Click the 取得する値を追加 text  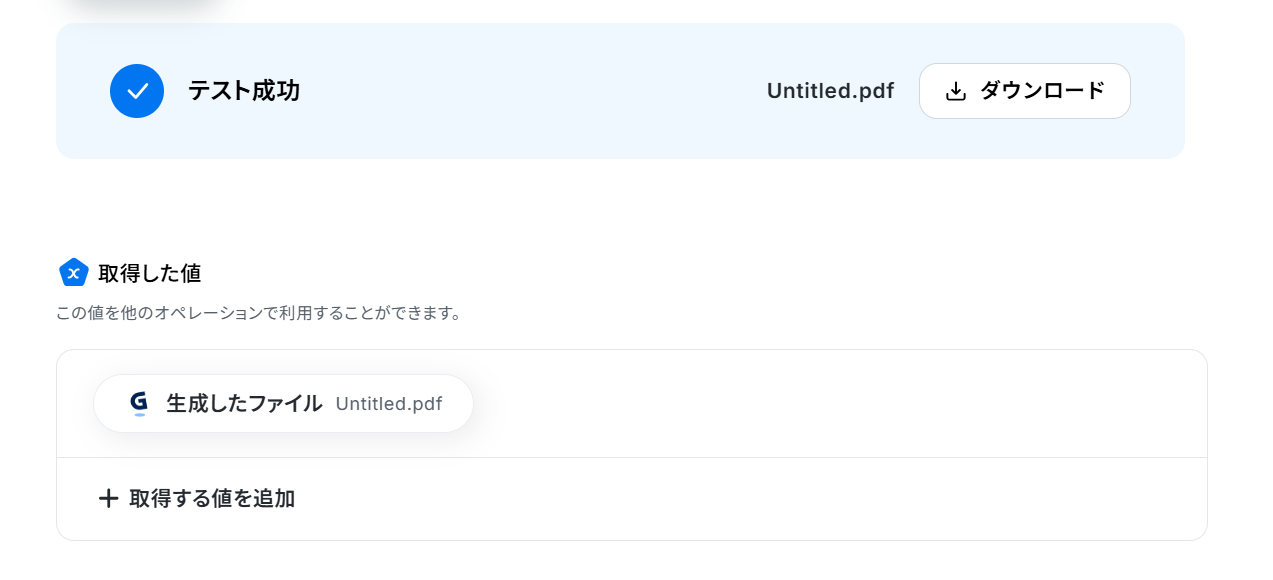pos(212,498)
